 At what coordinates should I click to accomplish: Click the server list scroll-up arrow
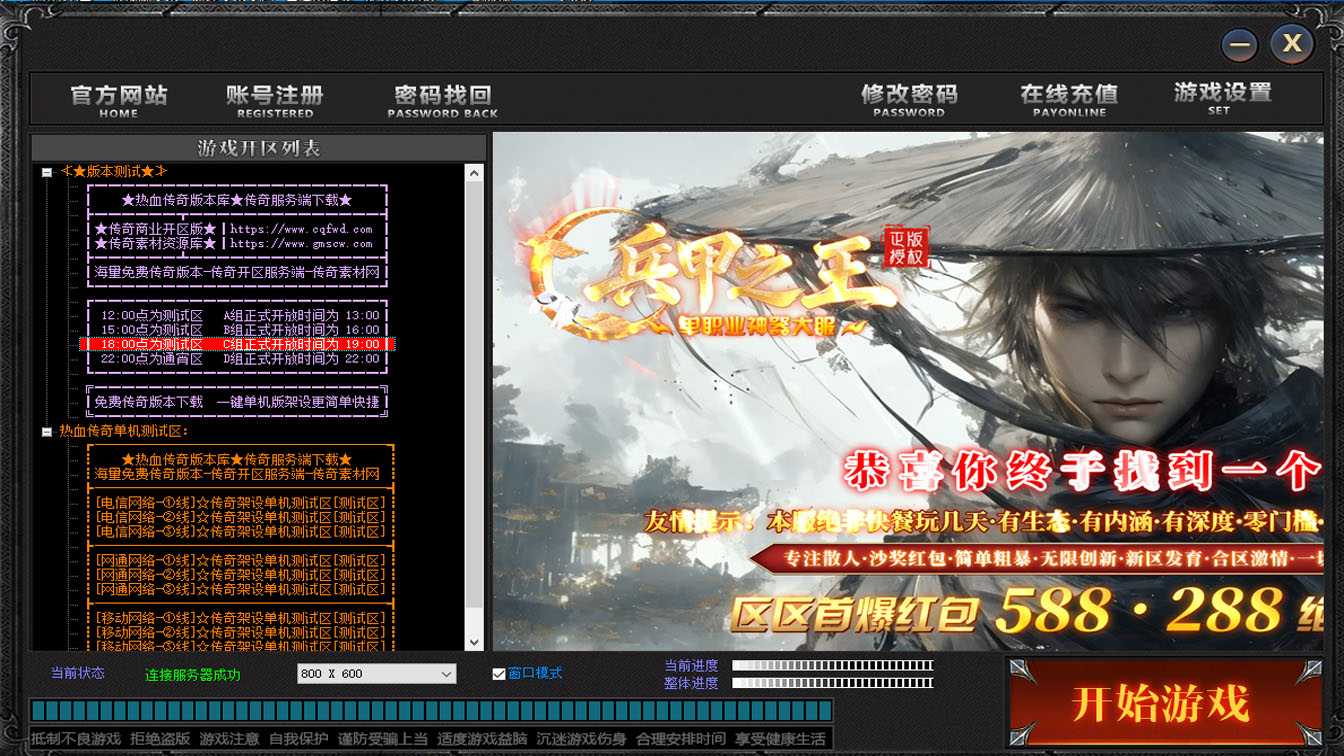(474, 173)
